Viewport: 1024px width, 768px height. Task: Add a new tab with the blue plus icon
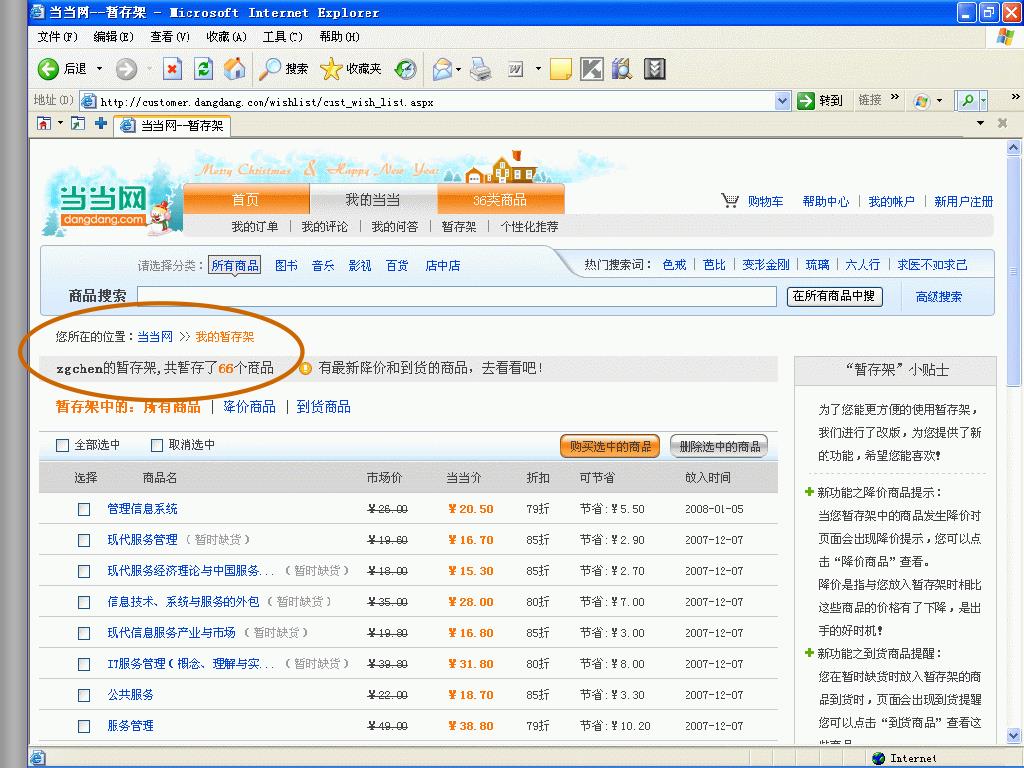click(x=101, y=123)
